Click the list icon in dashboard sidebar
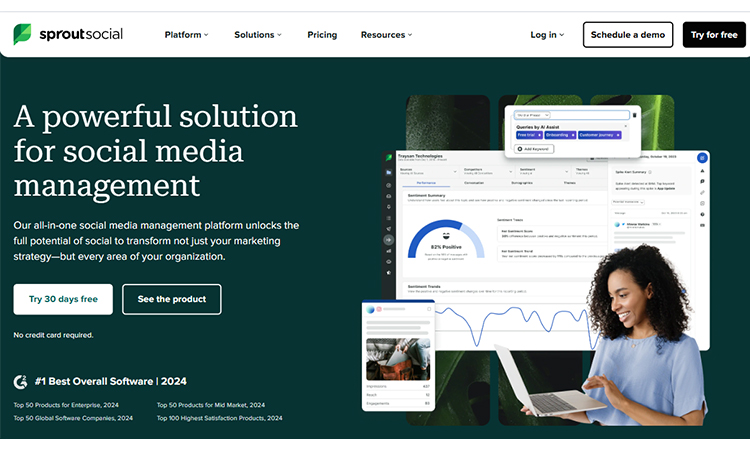 [x=389, y=218]
